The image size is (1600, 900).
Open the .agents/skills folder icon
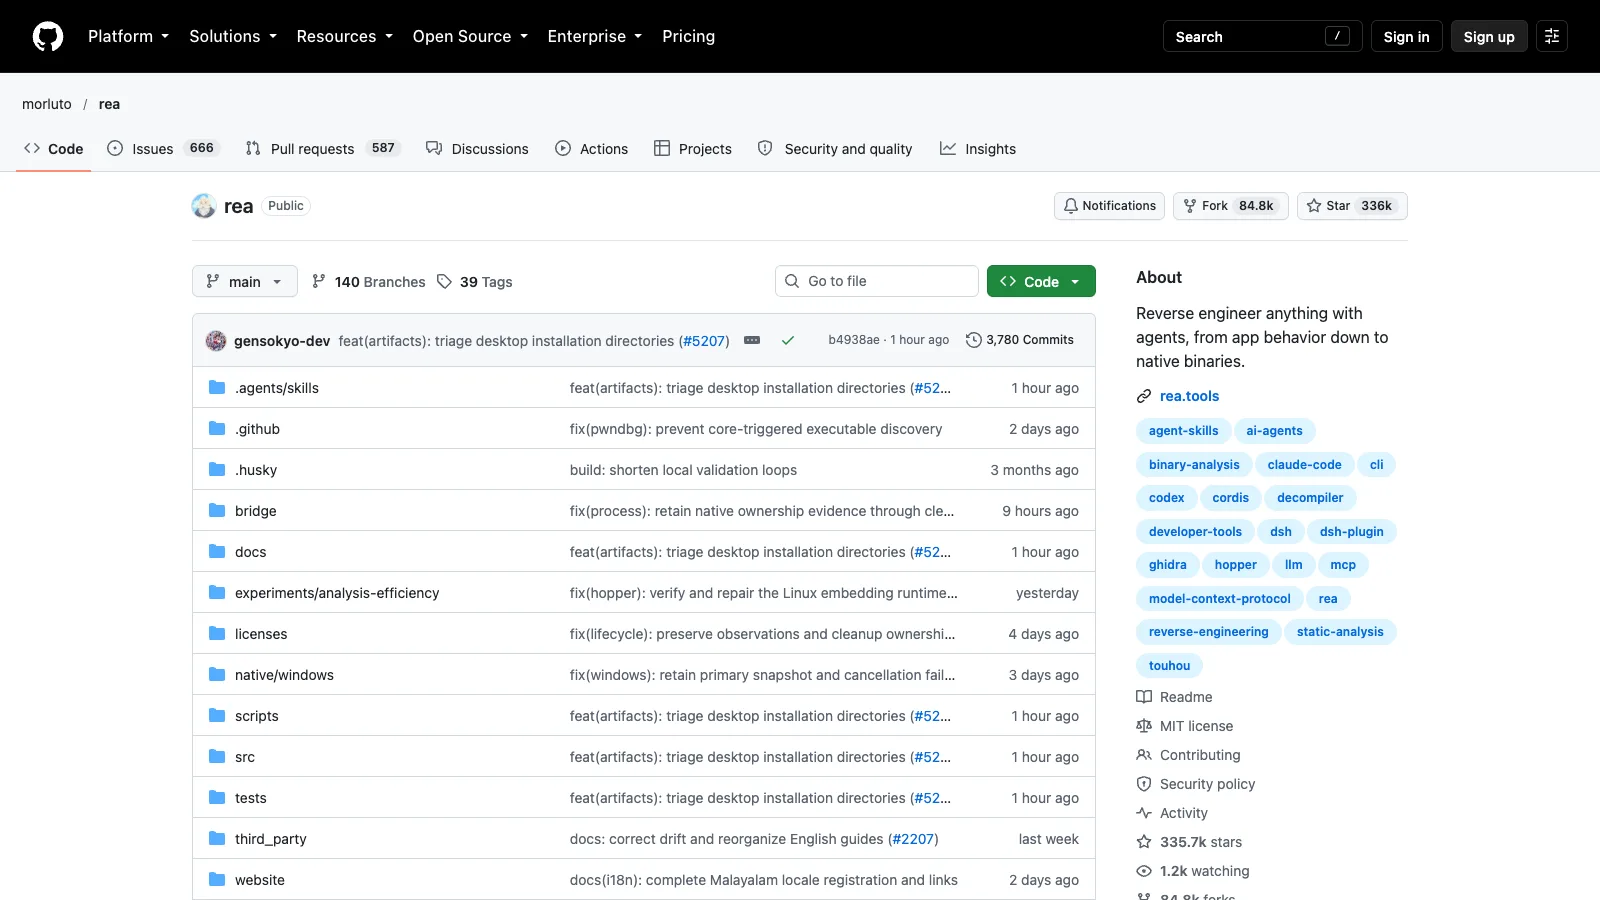(217, 388)
